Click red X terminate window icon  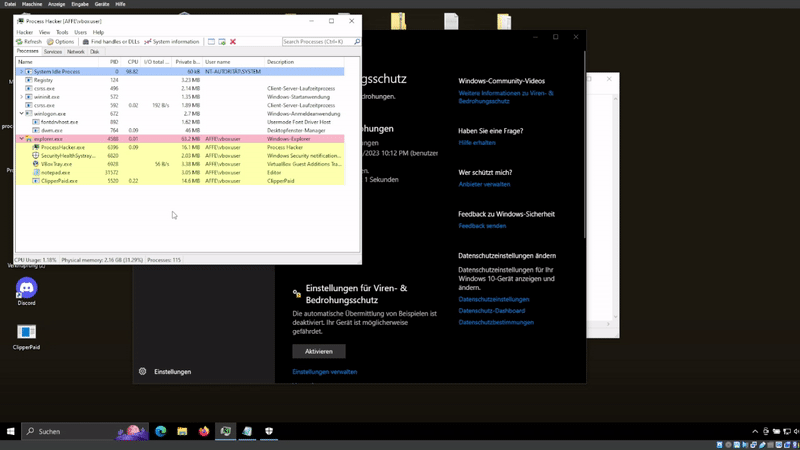233,42
